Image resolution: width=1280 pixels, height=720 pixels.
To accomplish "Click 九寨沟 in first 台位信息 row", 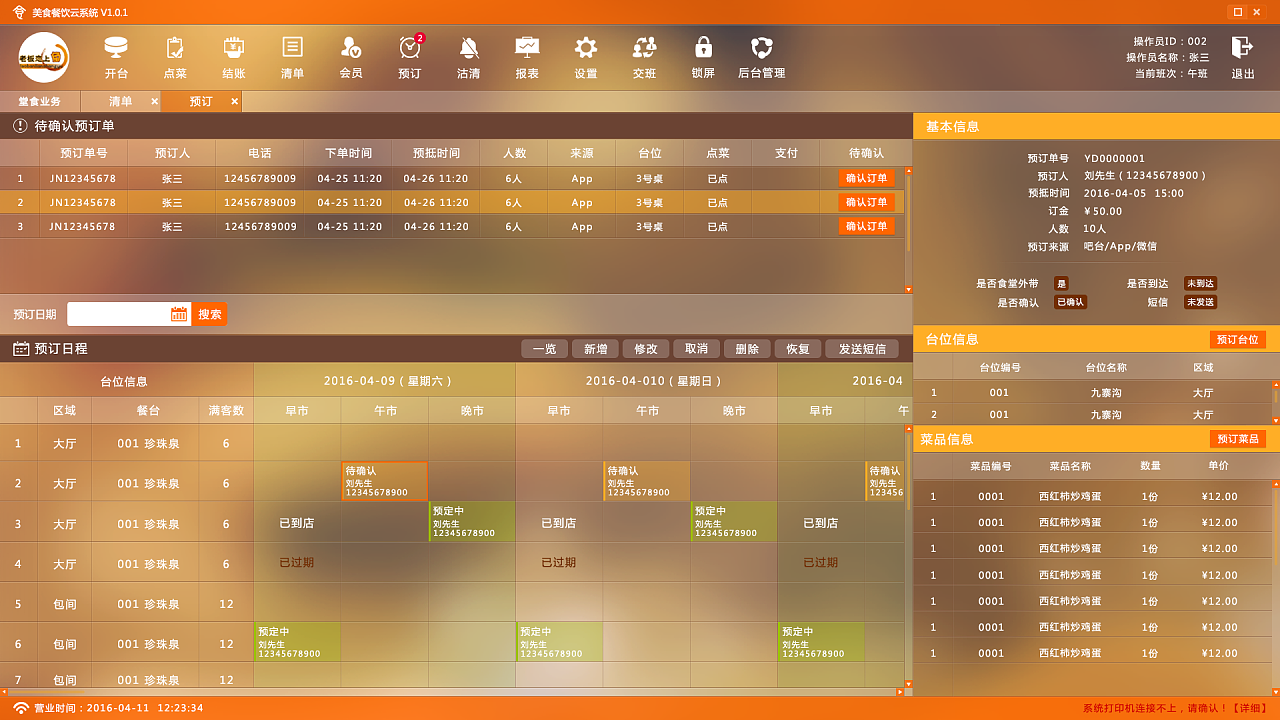I will (1107, 393).
